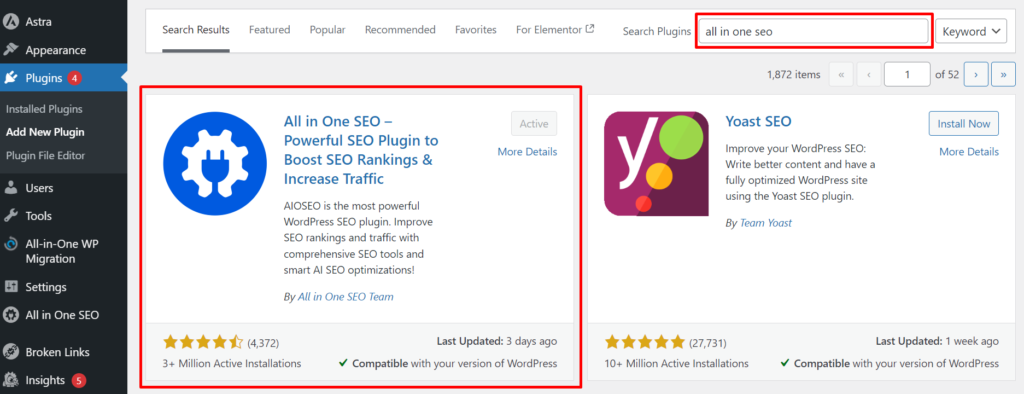Open More Details for Yoast SEO
This screenshot has height=394, width=1024.
(969, 152)
